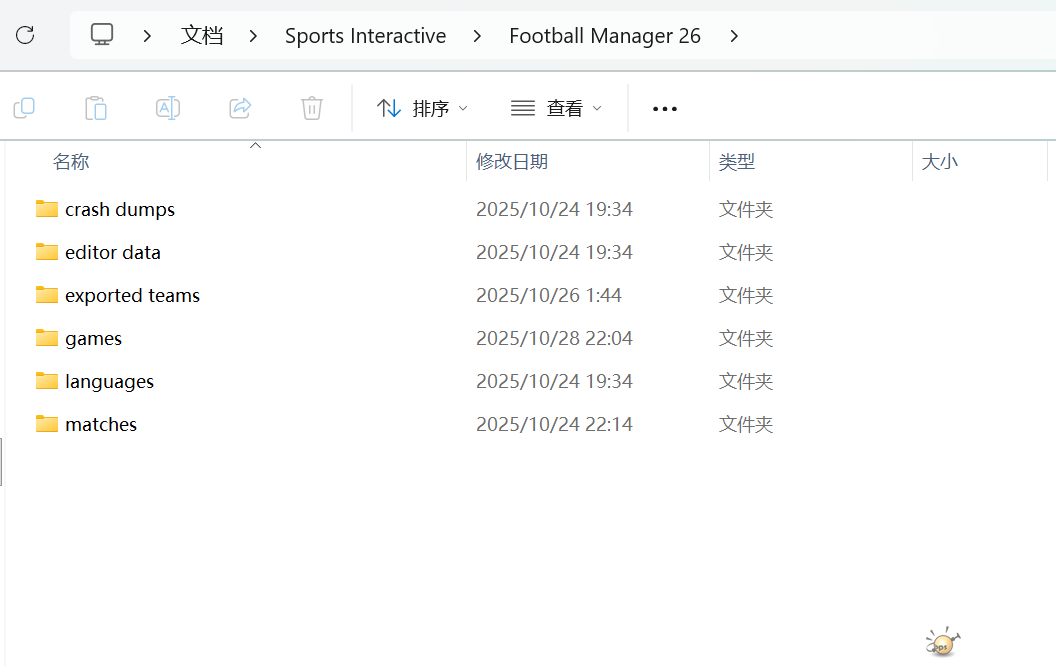Click the Refresh icon in address bar
1056x666 pixels.
(x=25, y=36)
